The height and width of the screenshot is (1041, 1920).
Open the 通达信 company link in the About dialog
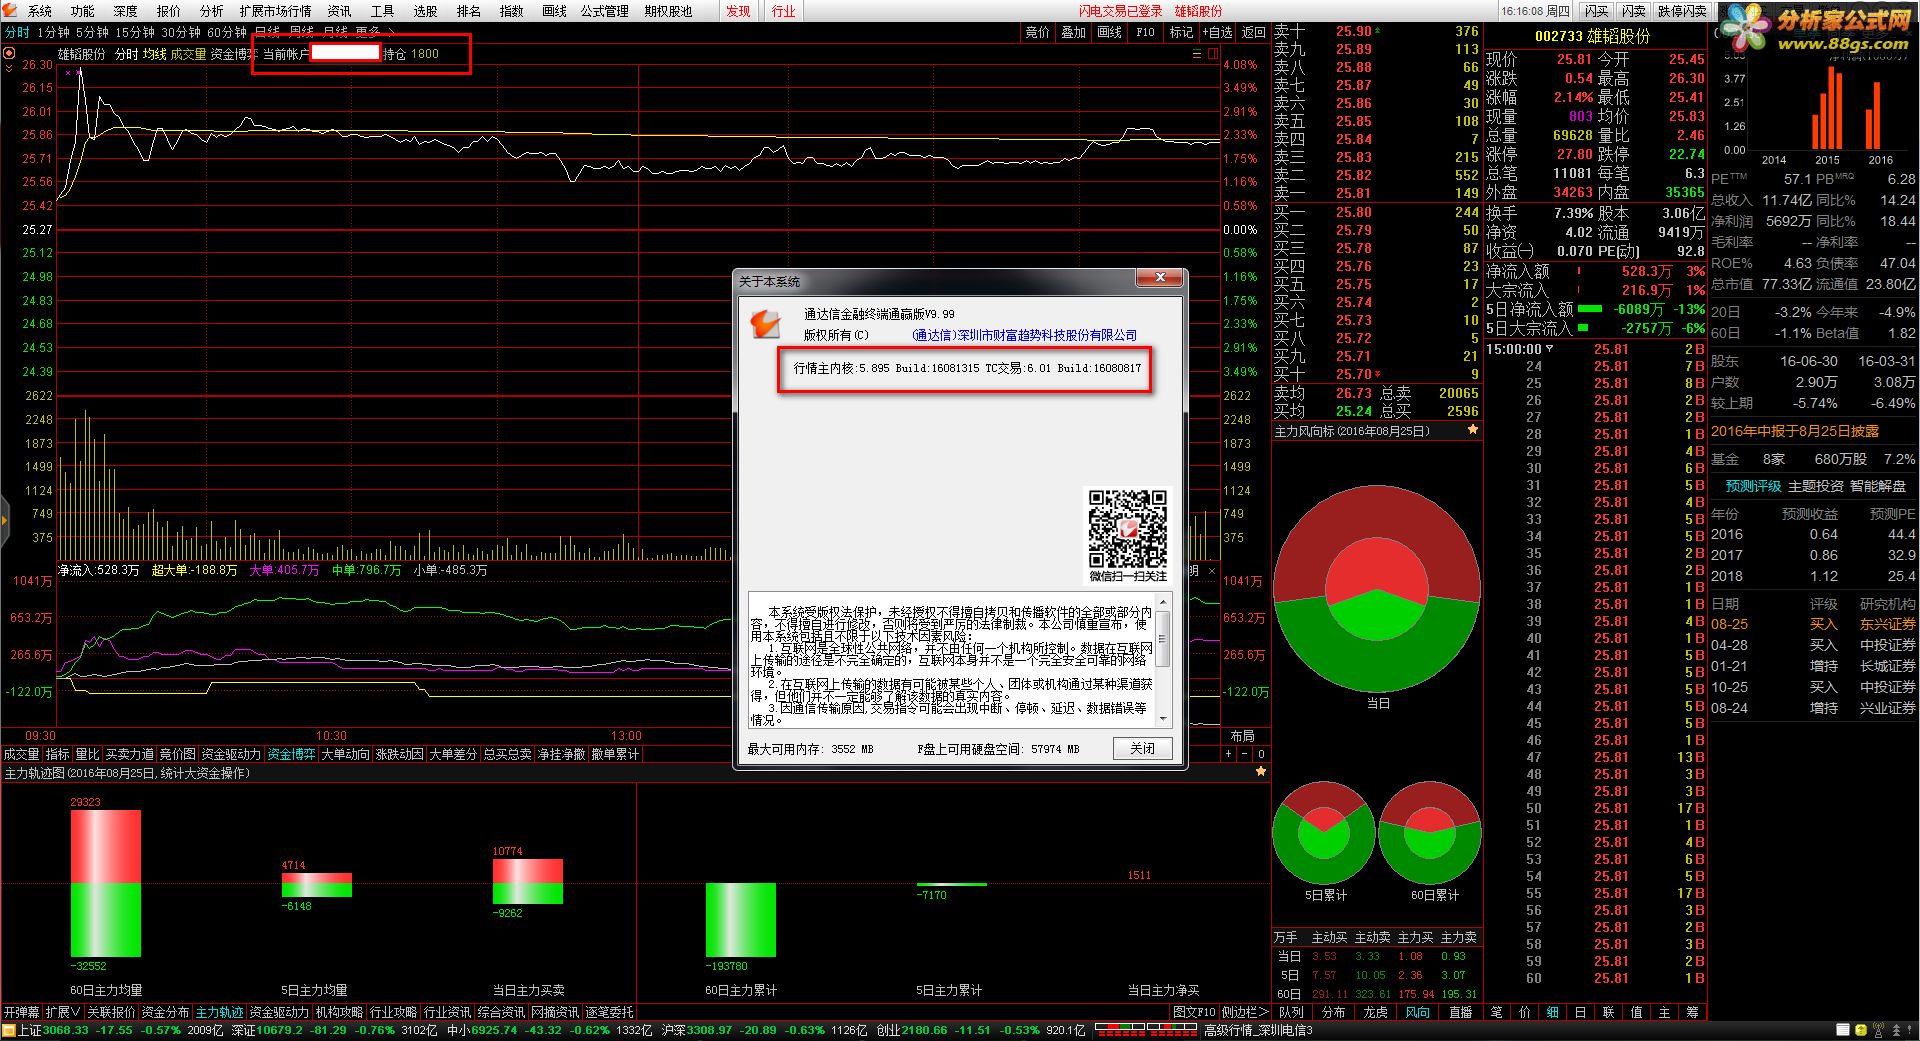[x=1025, y=335]
